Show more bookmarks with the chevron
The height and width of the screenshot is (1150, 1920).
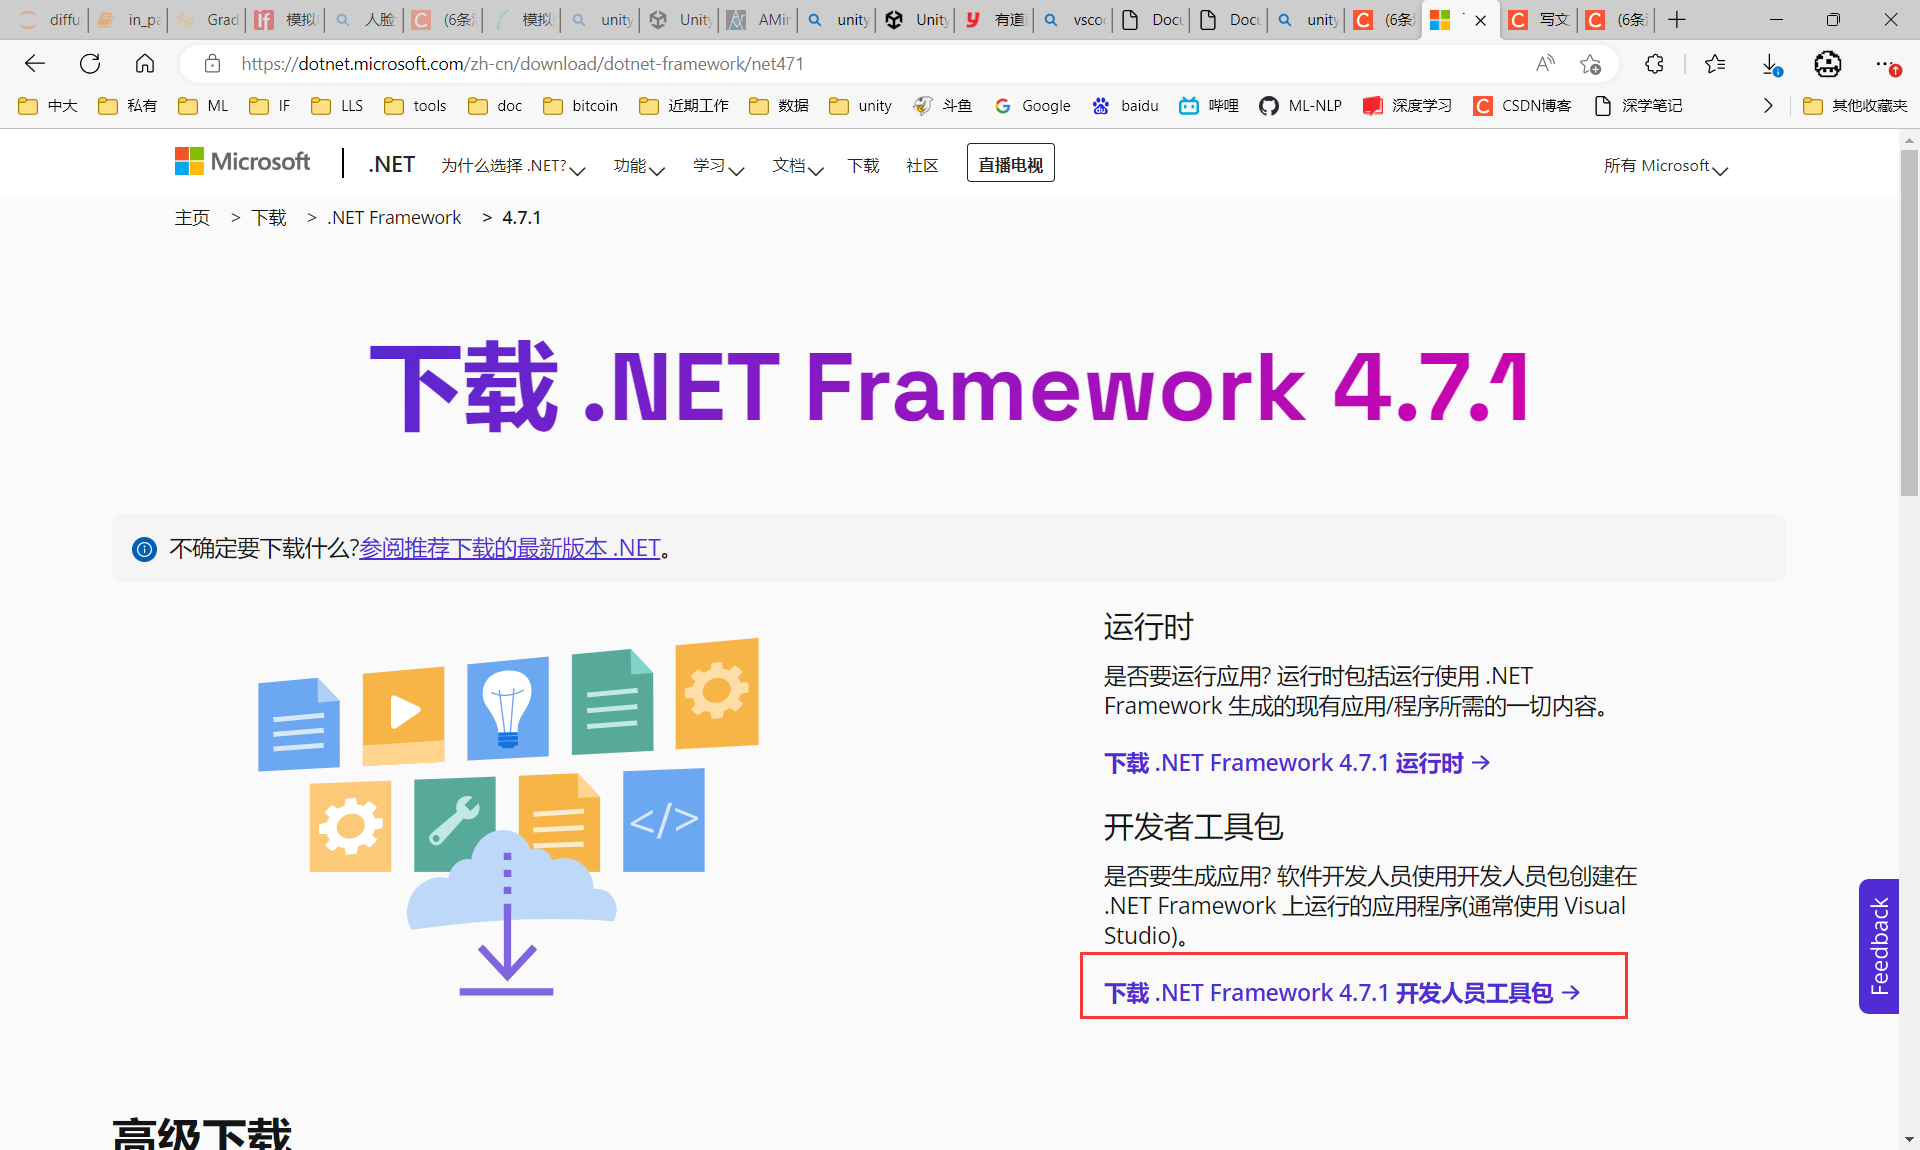(x=1768, y=106)
